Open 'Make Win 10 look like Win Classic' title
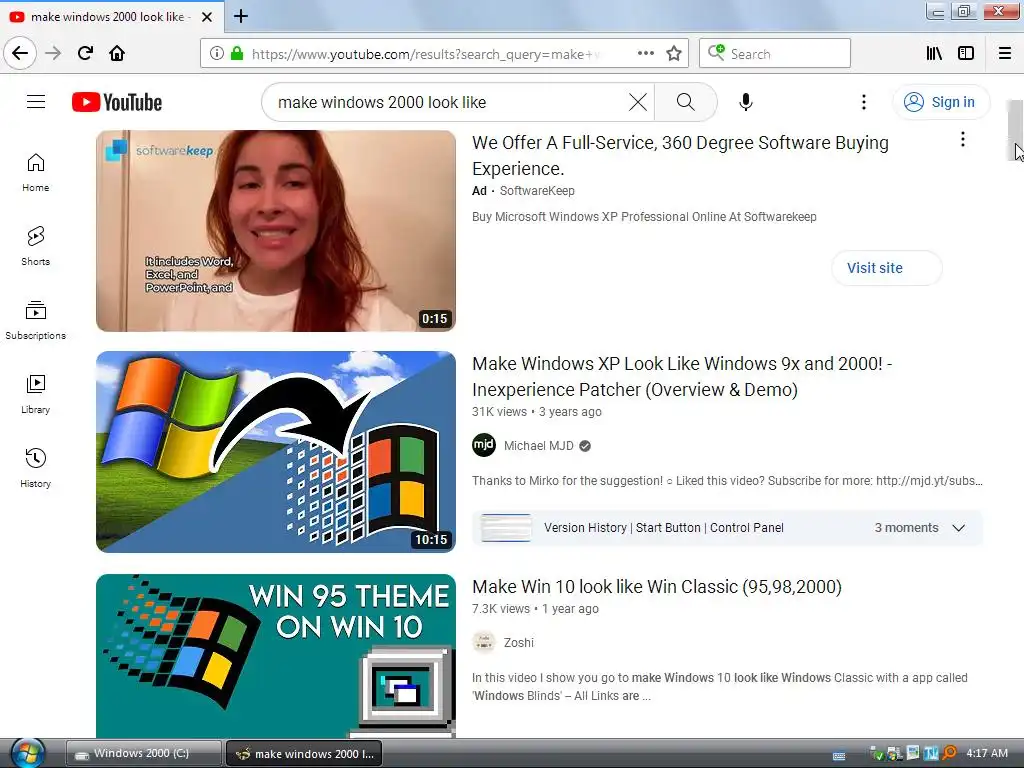 coord(656,586)
